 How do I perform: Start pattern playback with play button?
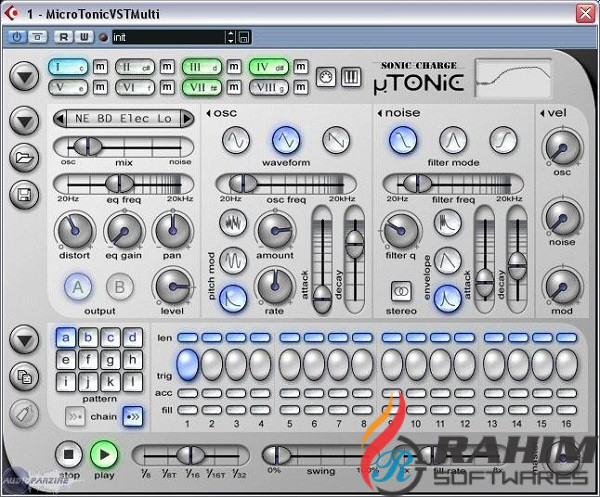(104, 455)
